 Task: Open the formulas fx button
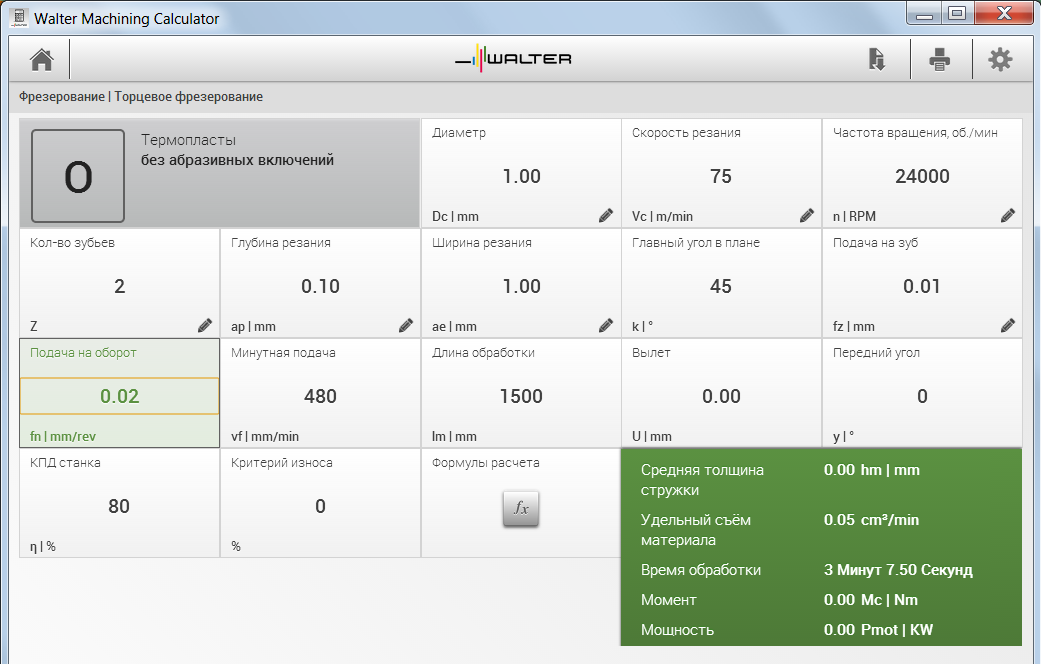coord(520,509)
